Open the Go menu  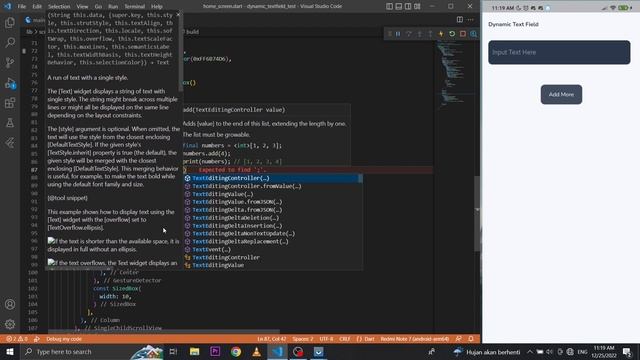(98, 7)
